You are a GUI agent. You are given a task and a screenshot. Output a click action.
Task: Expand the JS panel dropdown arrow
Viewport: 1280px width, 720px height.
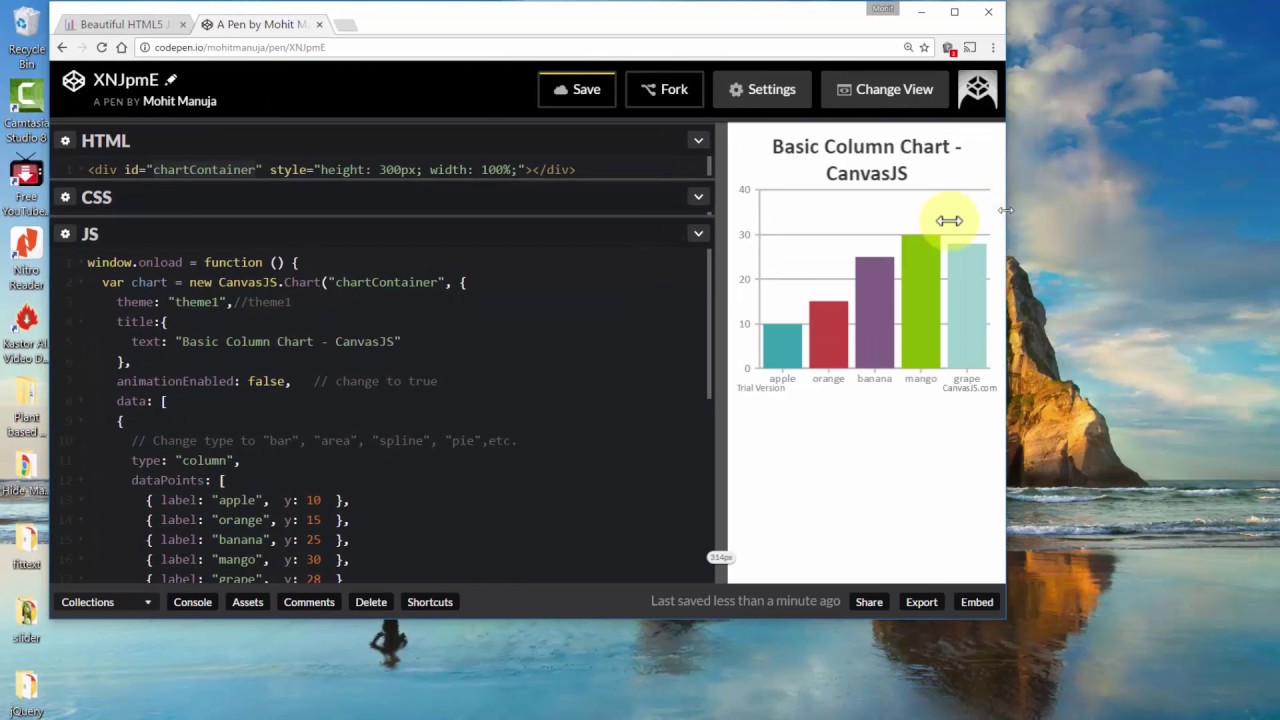click(x=698, y=234)
